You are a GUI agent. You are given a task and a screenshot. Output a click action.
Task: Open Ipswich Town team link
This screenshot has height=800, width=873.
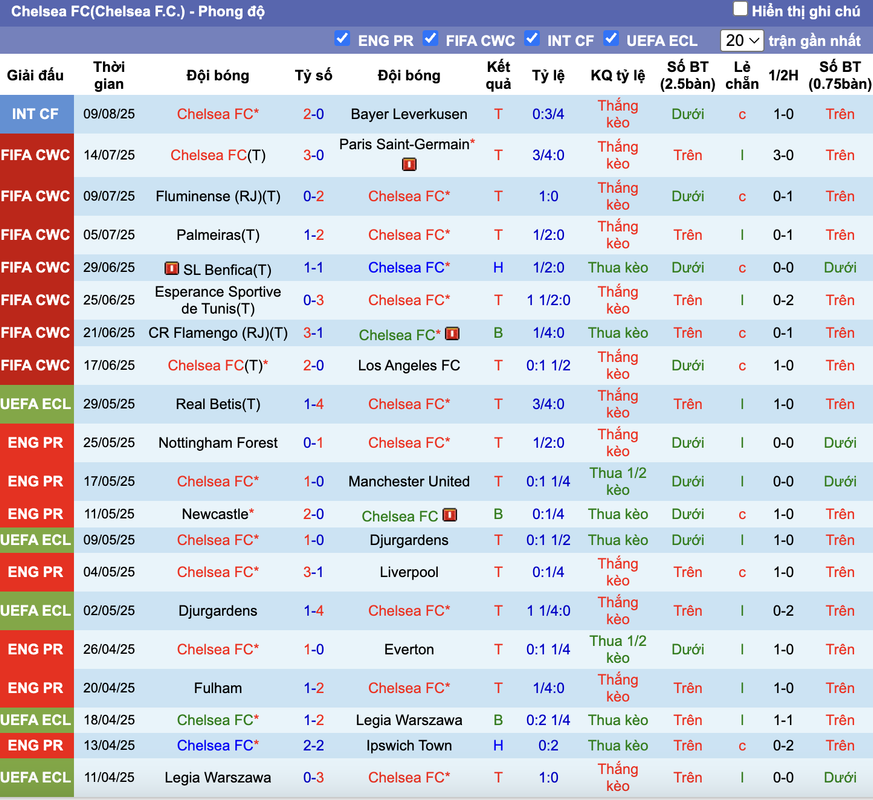[409, 745]
